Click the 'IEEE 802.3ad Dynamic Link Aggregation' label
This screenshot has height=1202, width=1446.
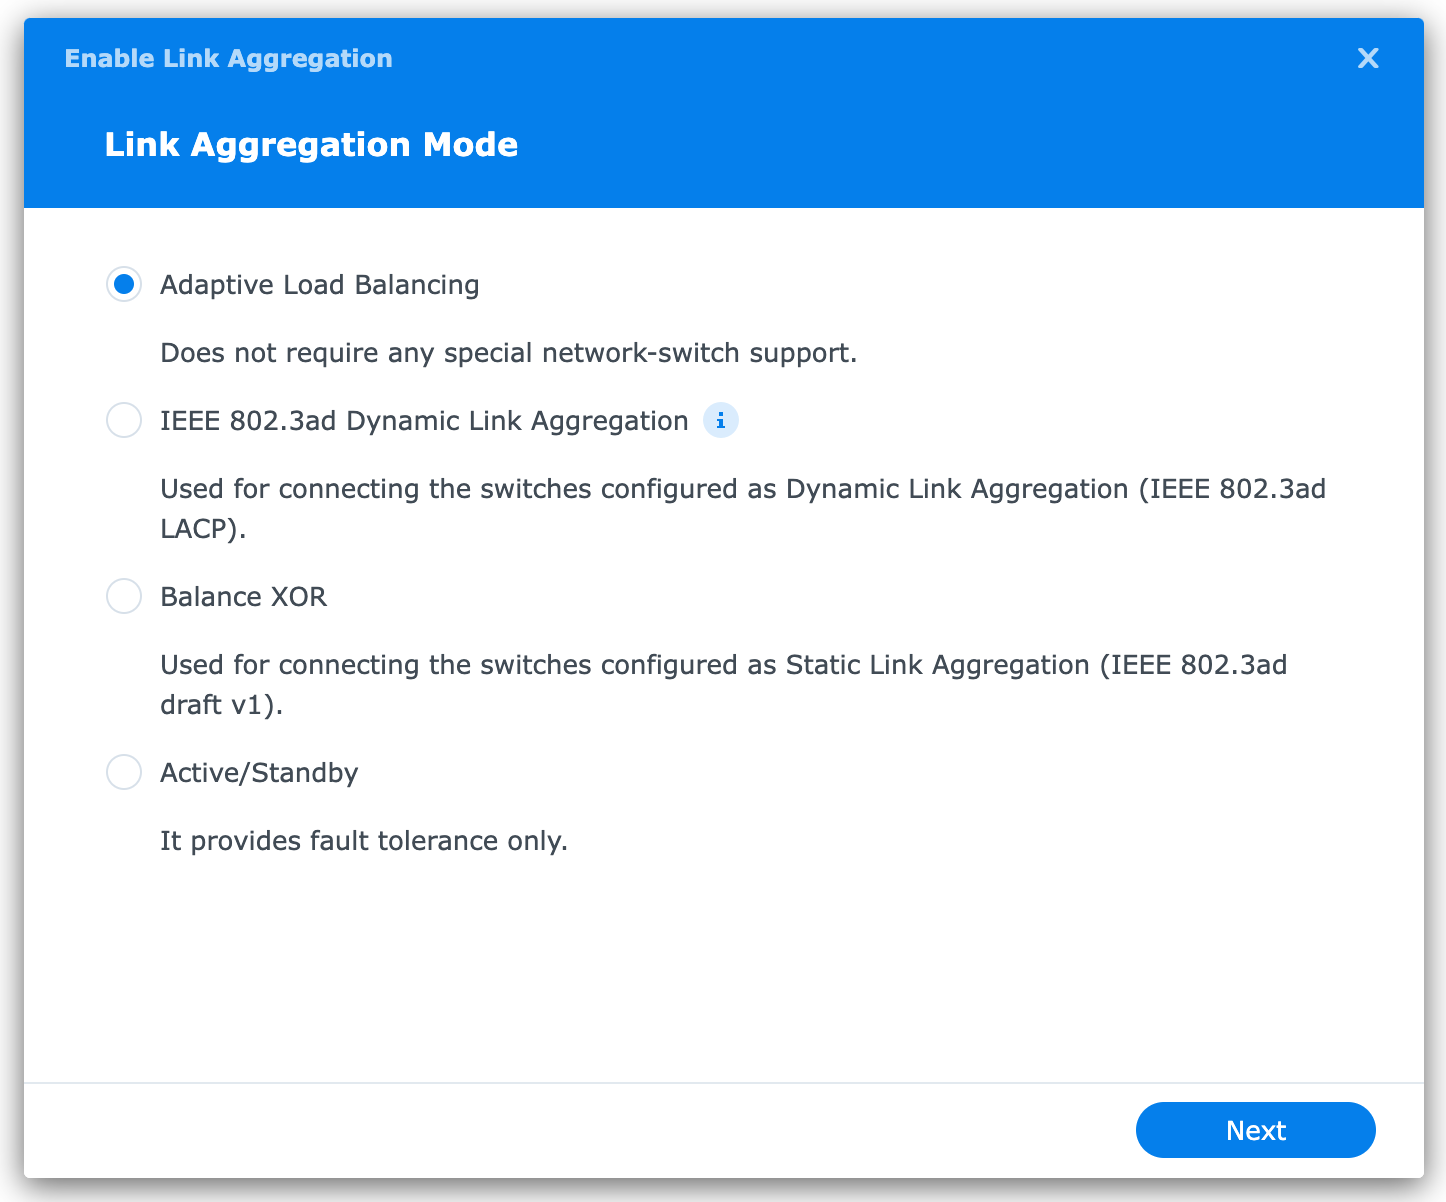(x=424, y=421)
